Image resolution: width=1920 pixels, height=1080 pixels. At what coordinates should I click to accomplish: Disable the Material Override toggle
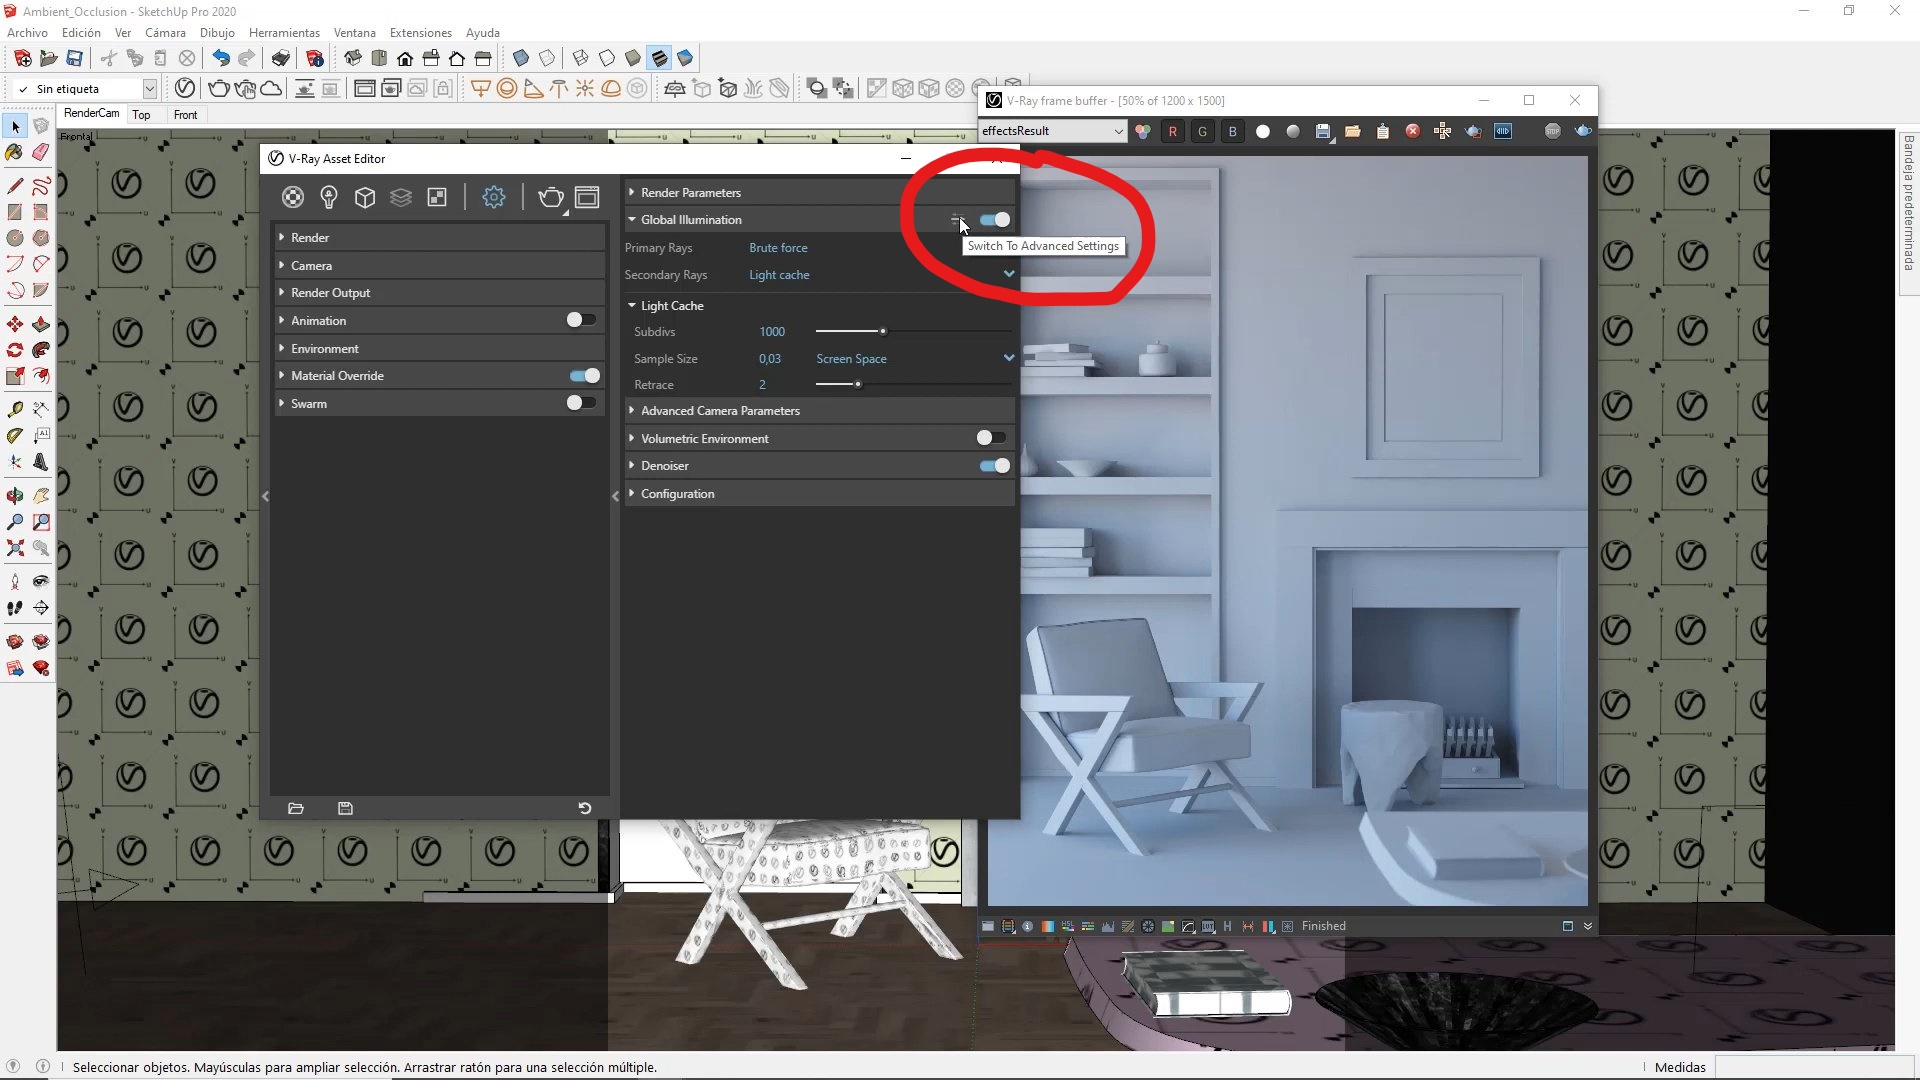pos(584,376)
